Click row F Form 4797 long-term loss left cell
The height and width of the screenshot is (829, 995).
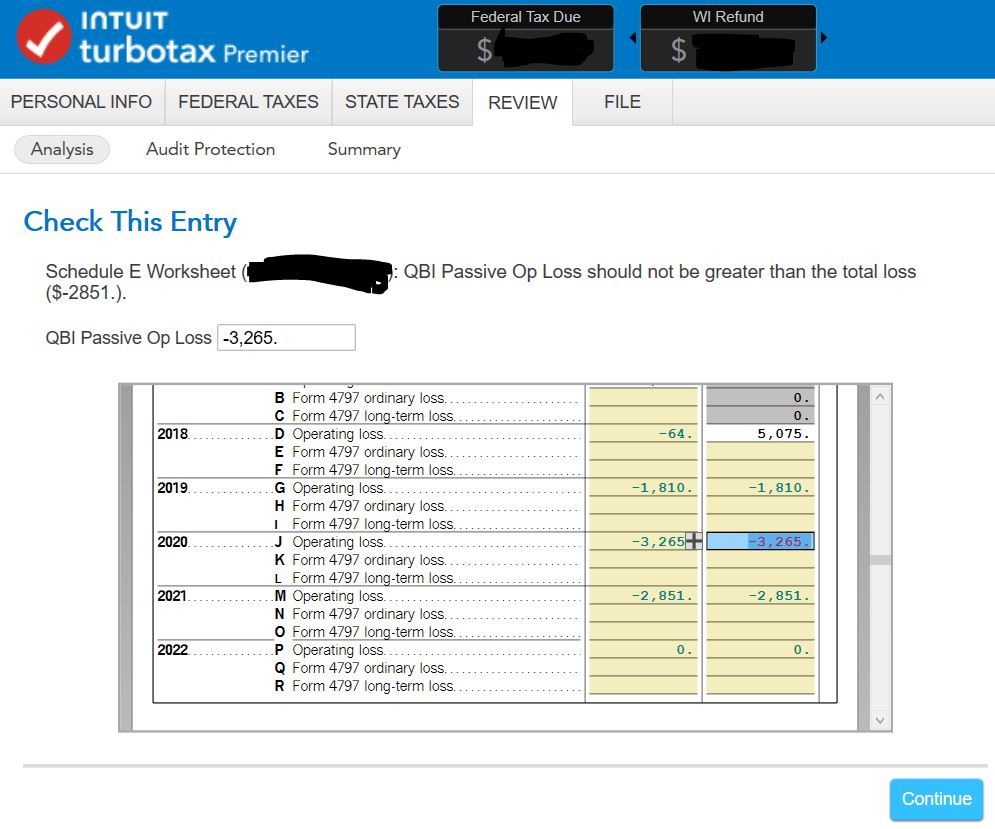(x=643, y=470)
